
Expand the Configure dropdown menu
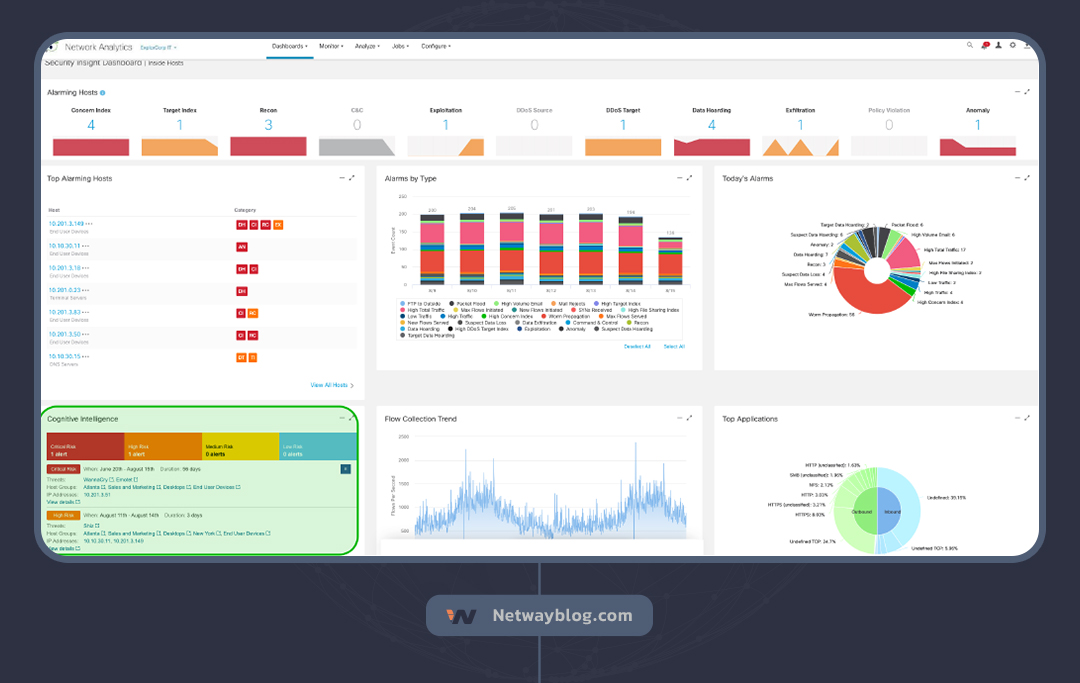436,46
